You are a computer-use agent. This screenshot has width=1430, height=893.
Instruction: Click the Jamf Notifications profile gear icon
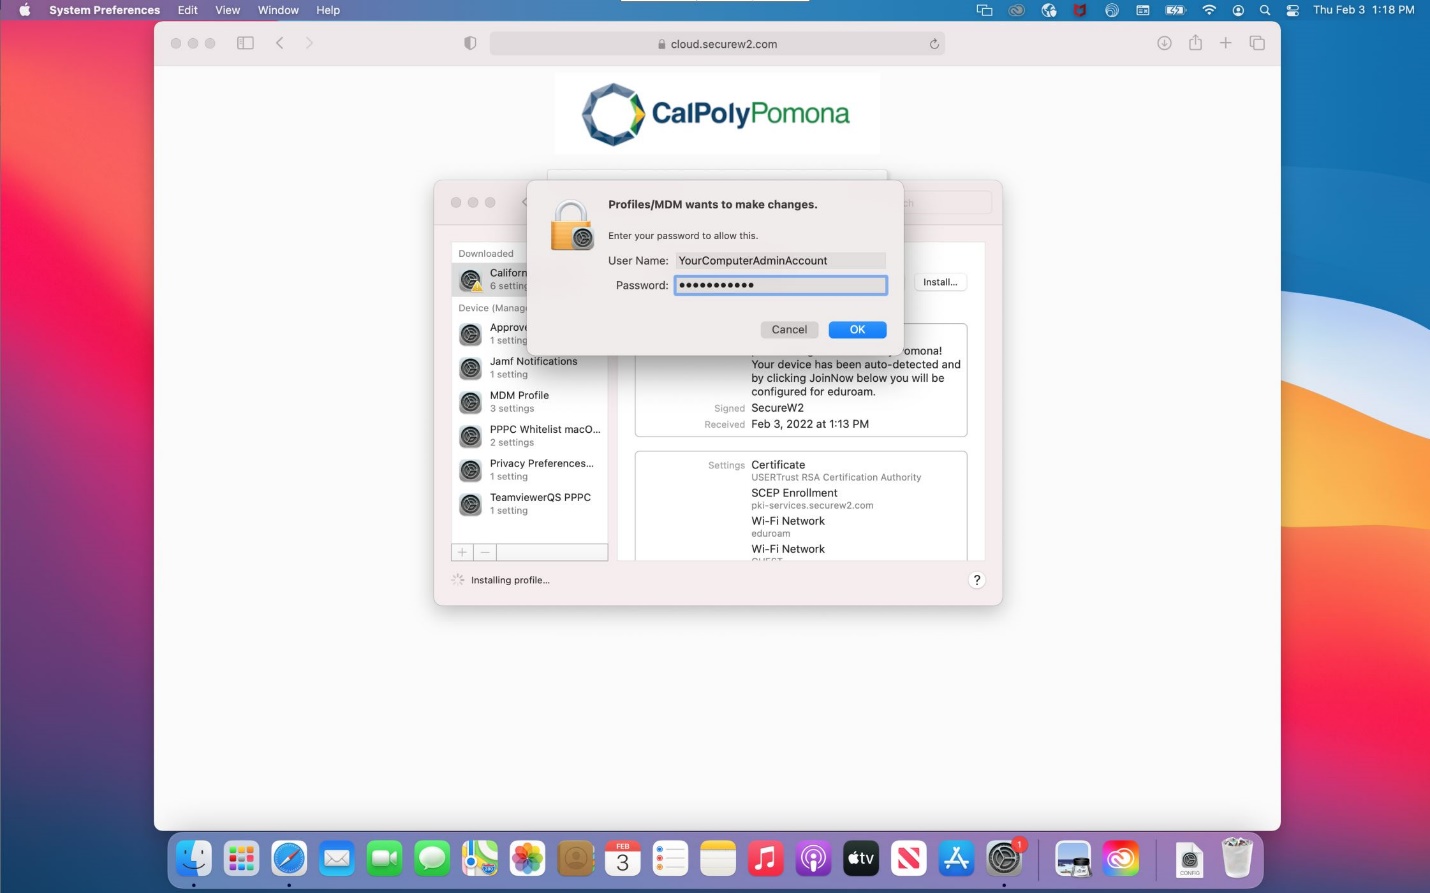click(x=471, y=369)
